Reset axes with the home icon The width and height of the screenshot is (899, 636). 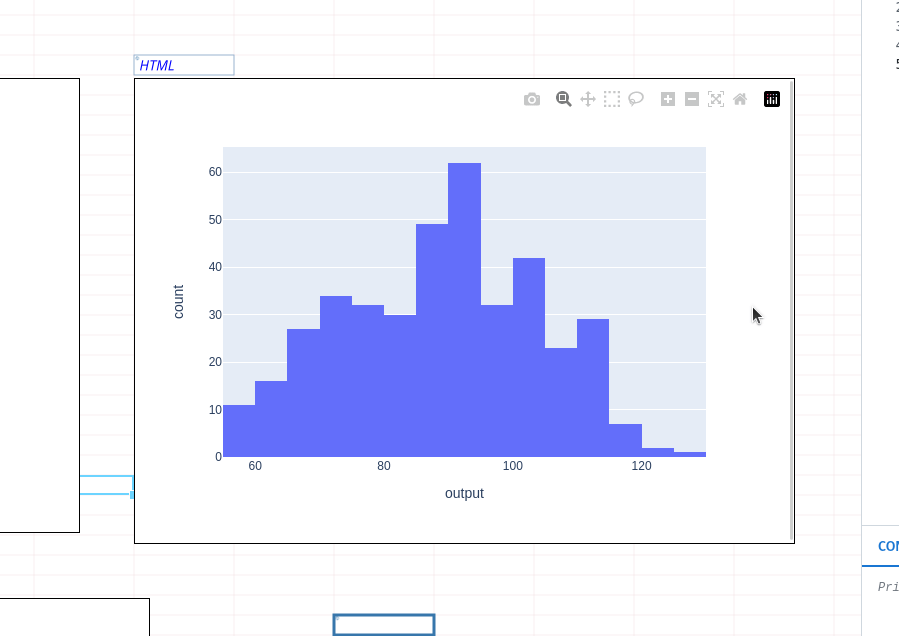(x=740, y=99)
